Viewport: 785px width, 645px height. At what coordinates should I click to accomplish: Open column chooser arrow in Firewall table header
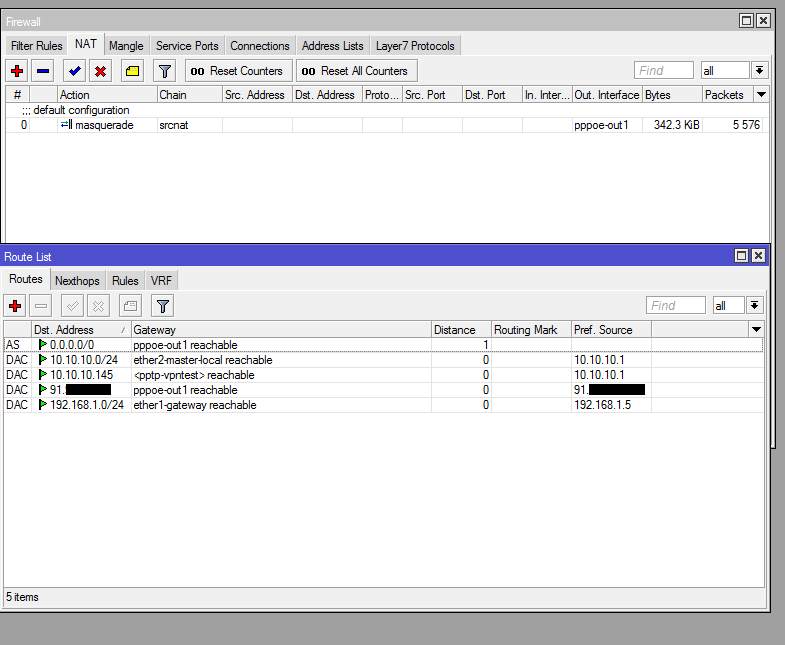(761, 95)
